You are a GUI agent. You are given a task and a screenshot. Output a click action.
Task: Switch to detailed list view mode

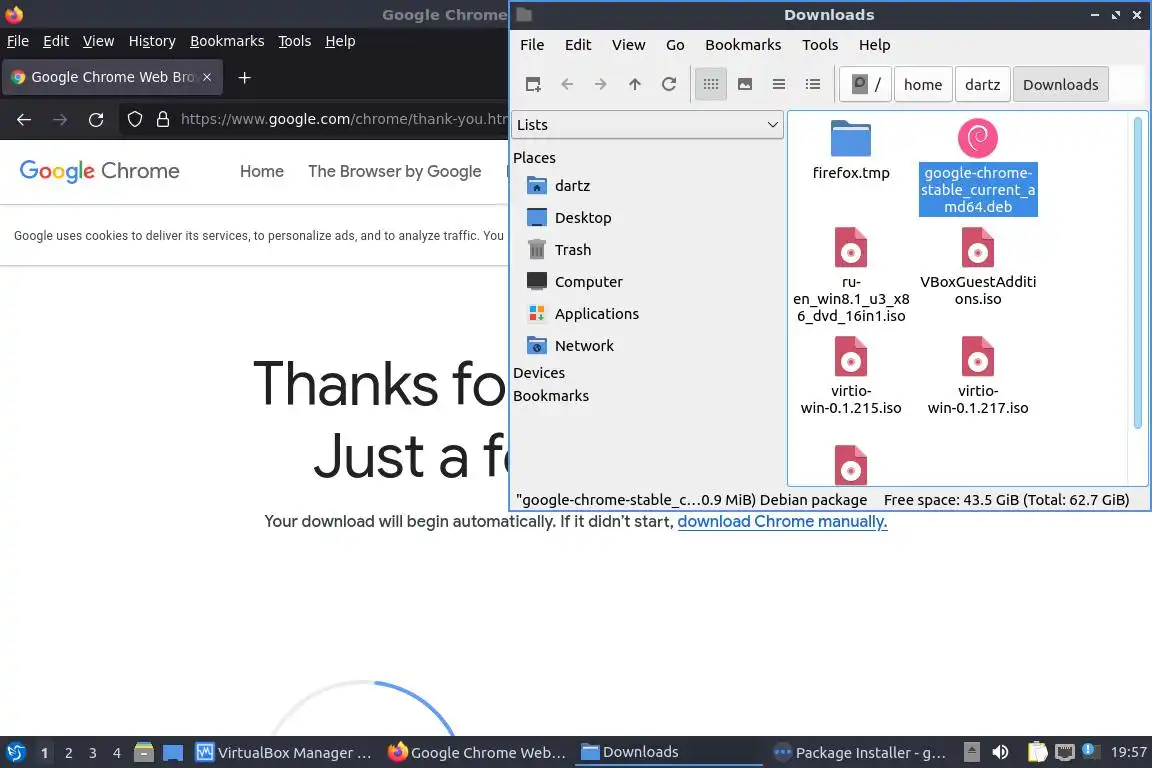point(813,85)
